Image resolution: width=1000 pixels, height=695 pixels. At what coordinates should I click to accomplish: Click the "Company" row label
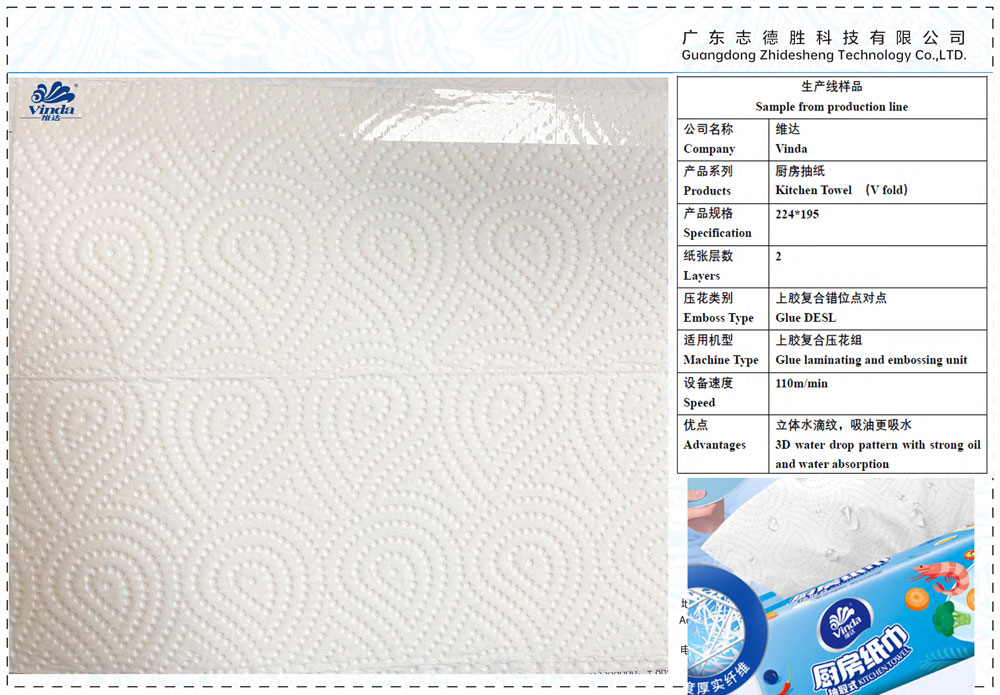pos(709,149)
